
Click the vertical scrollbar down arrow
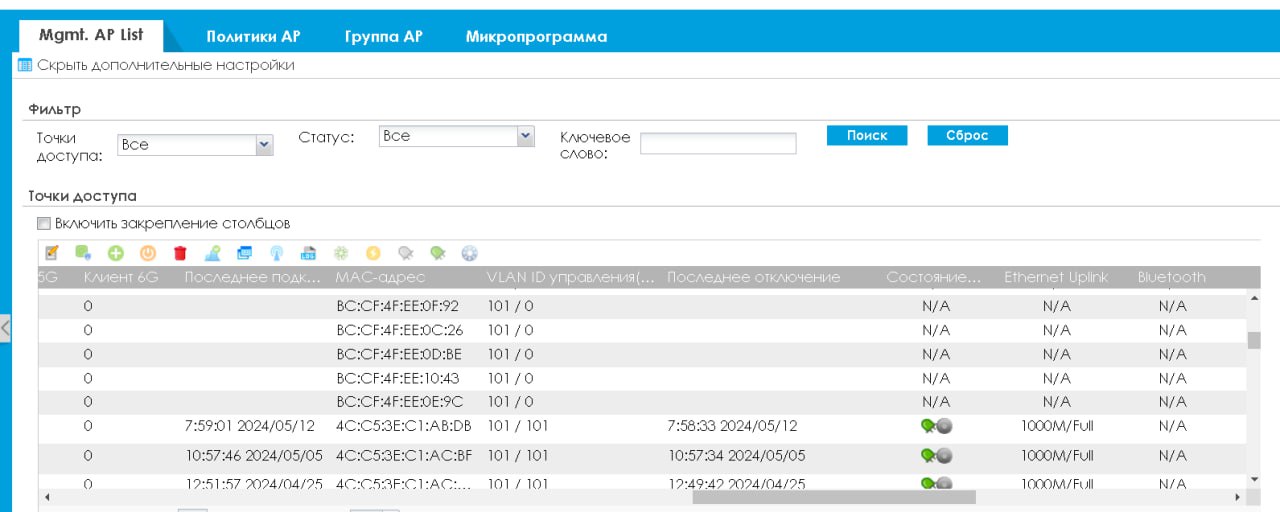(1254, 479)
